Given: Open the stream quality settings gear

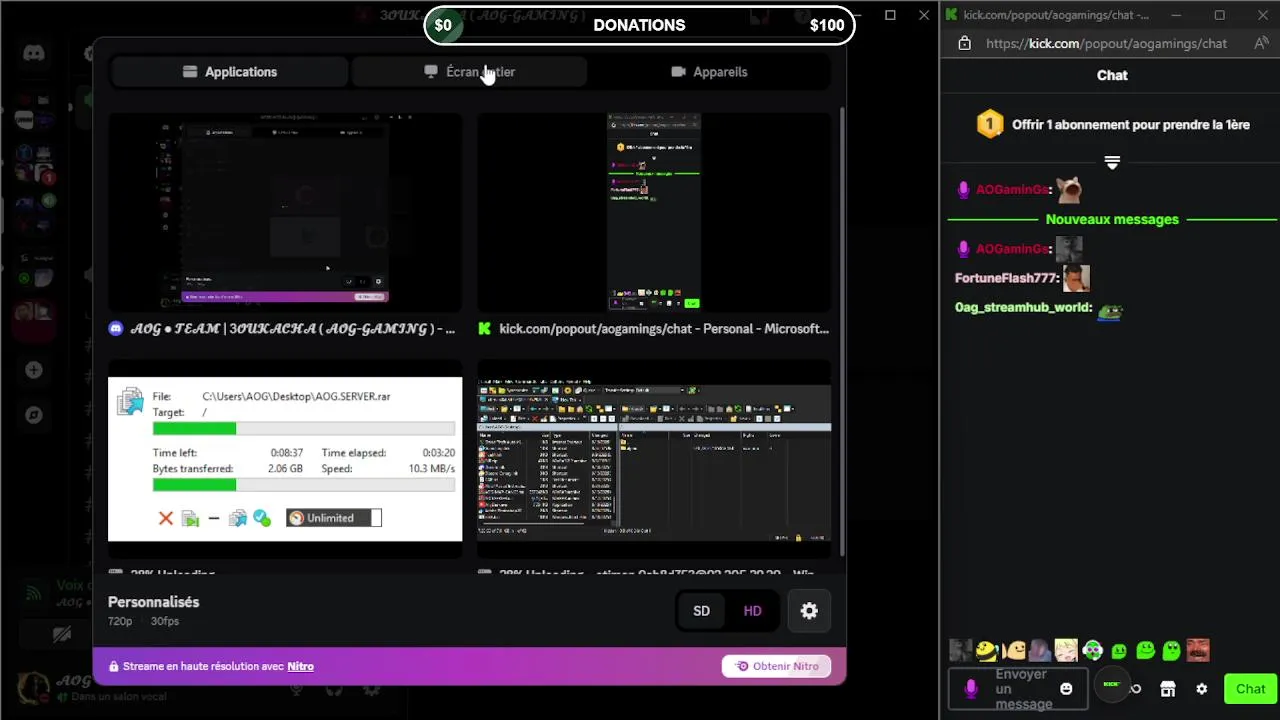Looking at the screenshot, I should point(809,611).
